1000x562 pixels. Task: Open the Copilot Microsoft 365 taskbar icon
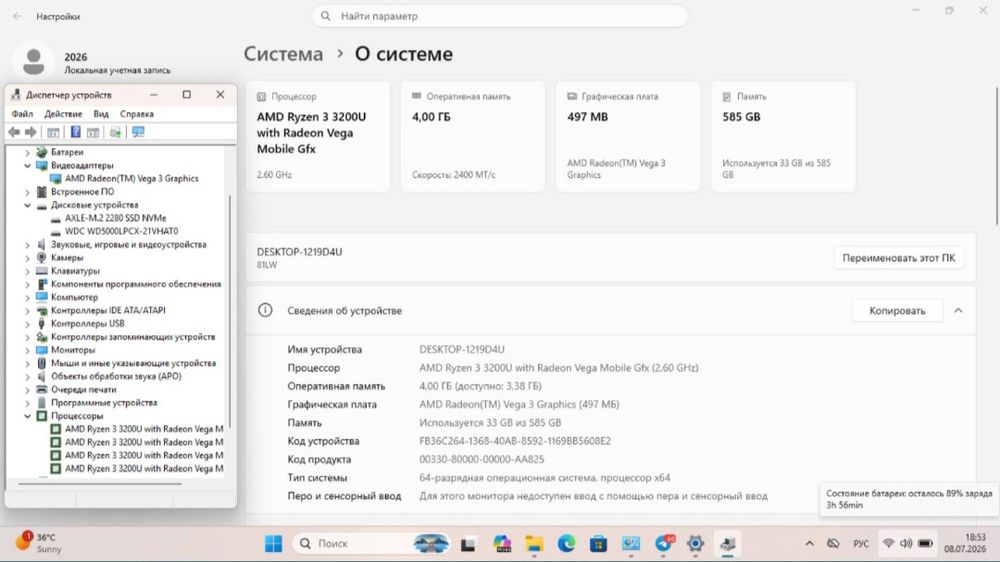pyautogui.click(x=502, y=544)
